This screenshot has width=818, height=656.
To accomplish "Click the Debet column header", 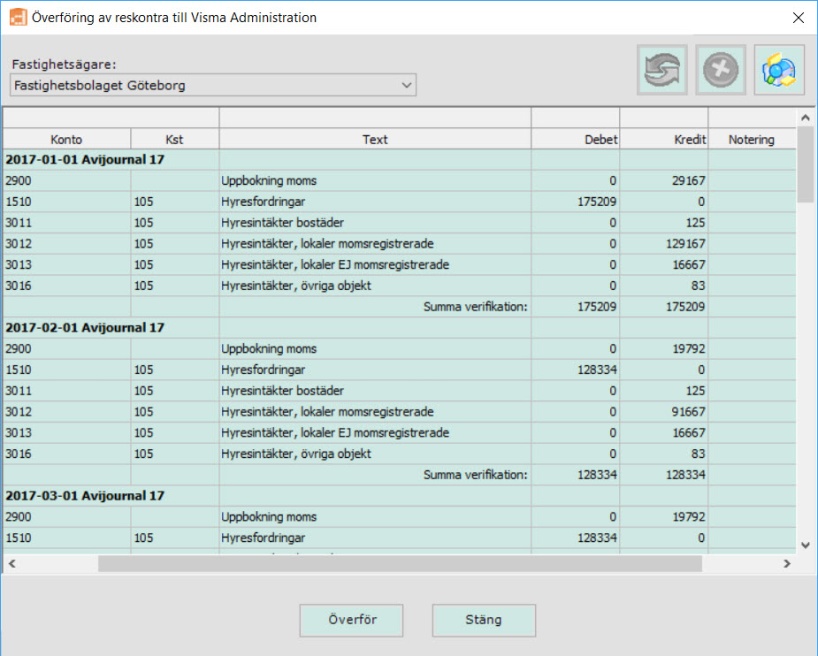I will [x=575, y=139].
